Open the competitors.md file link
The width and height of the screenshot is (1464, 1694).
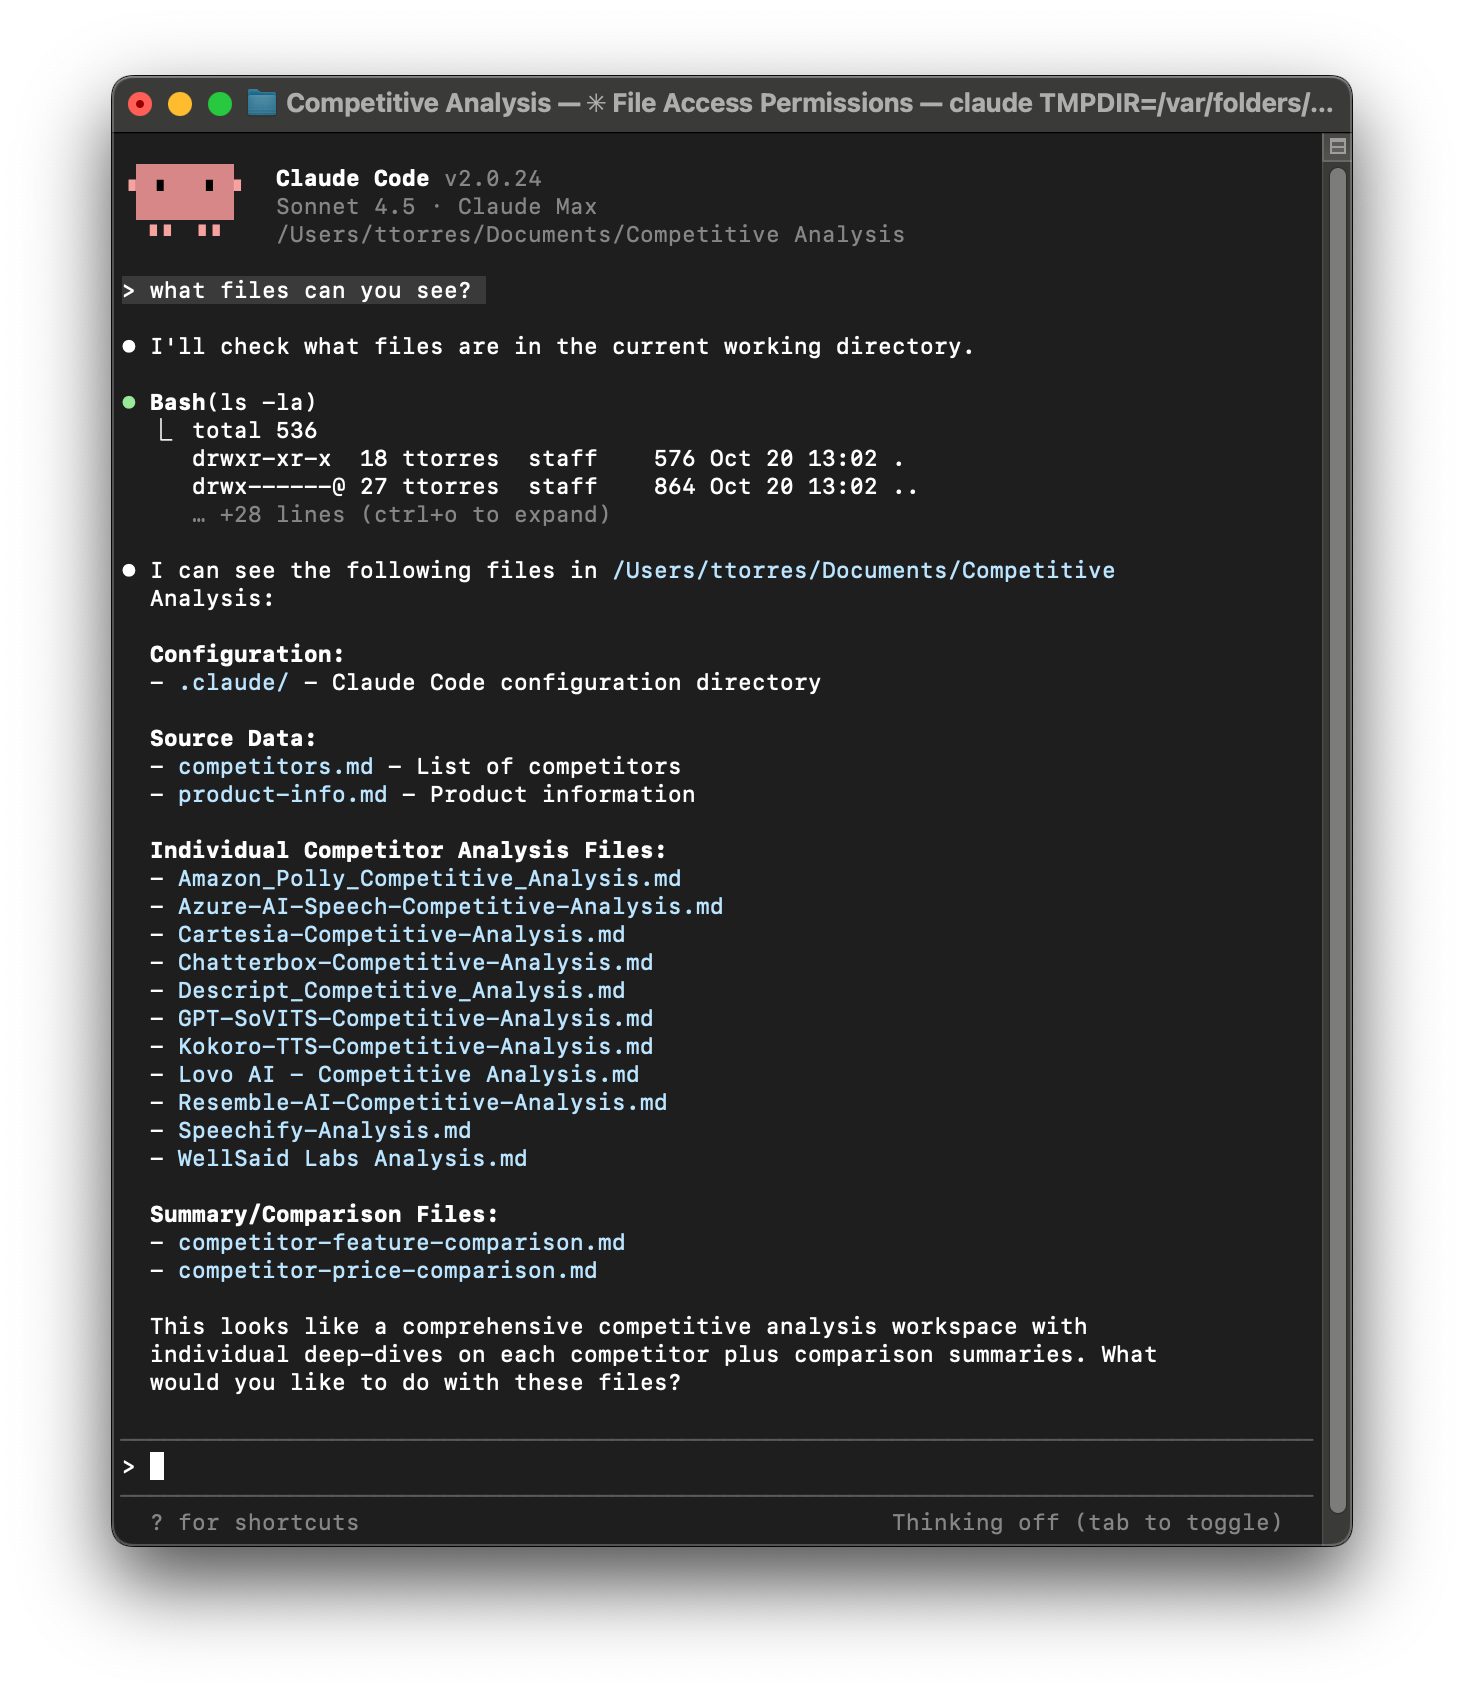pos(275,766)
